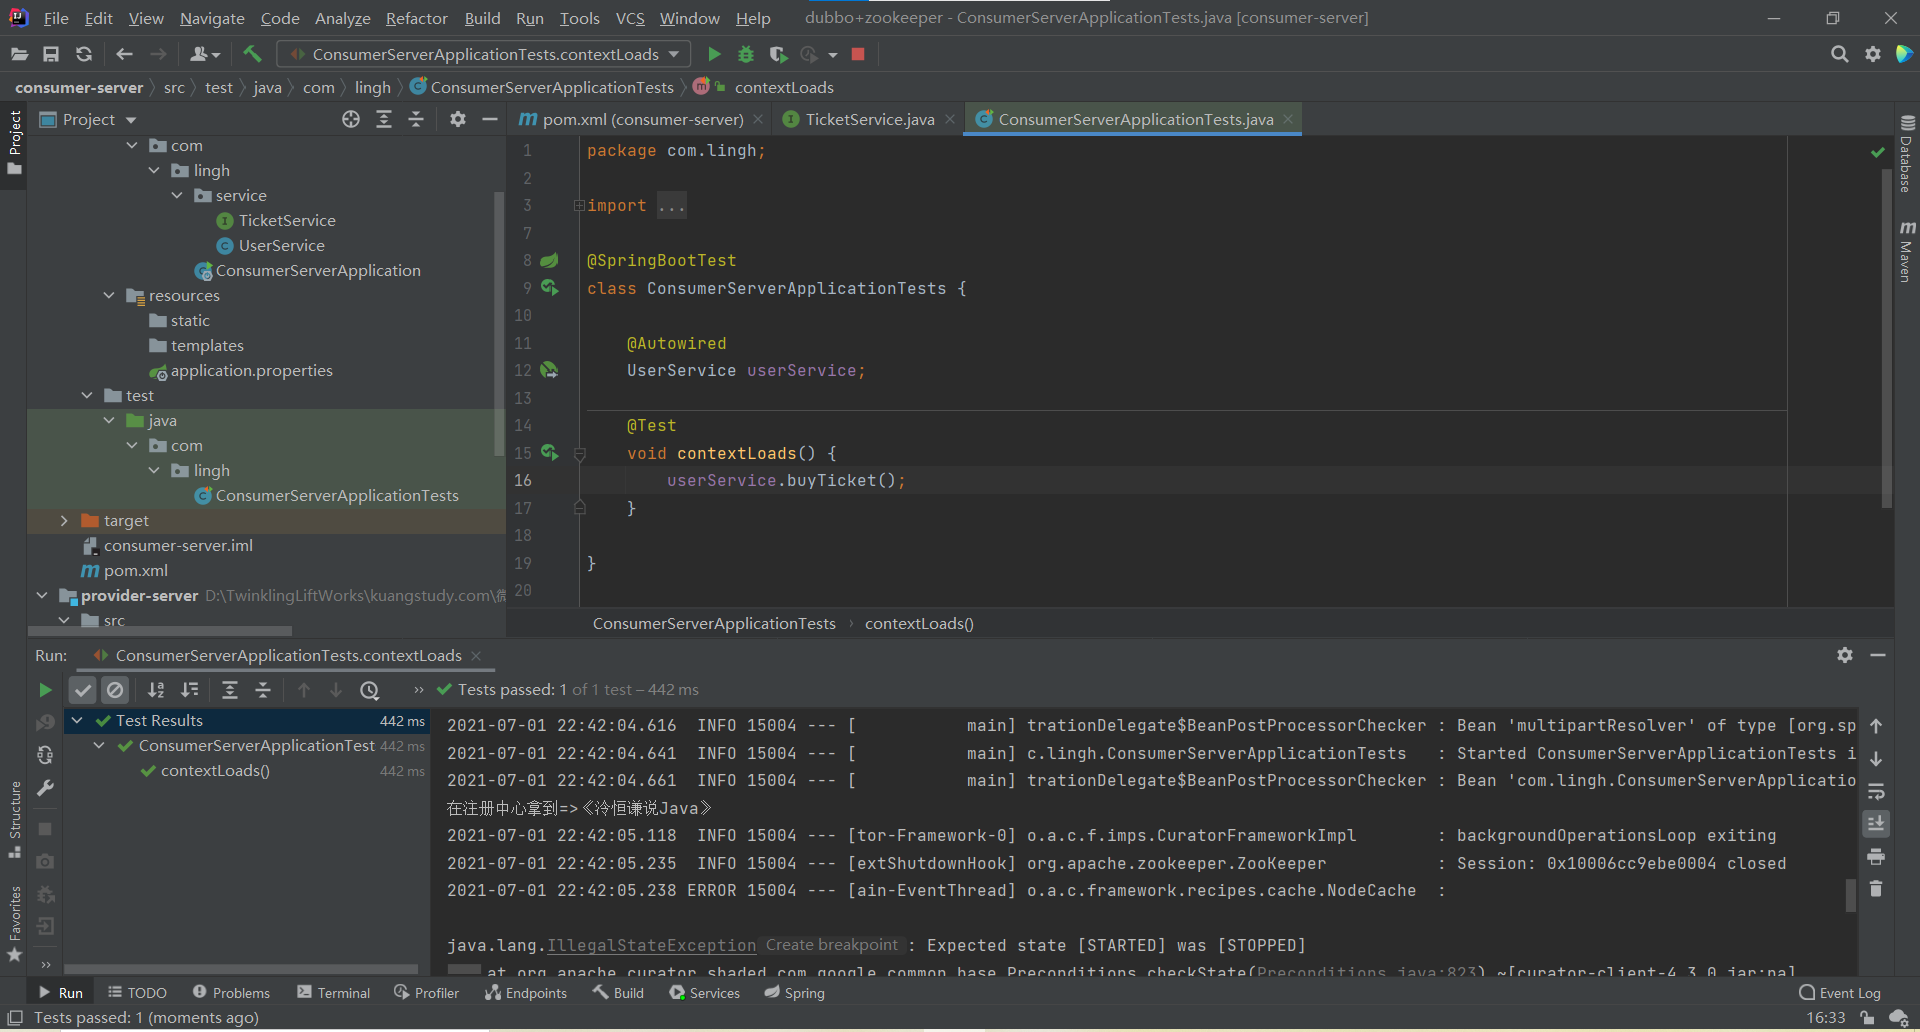Open the Event Log
1920x1032 pixels.
[1840, 993]
